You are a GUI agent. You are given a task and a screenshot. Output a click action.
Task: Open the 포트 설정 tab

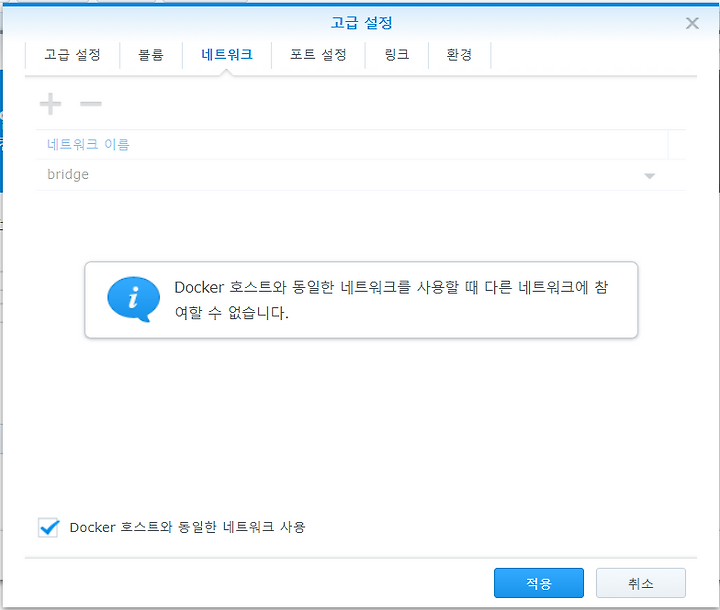coord(318,55)
